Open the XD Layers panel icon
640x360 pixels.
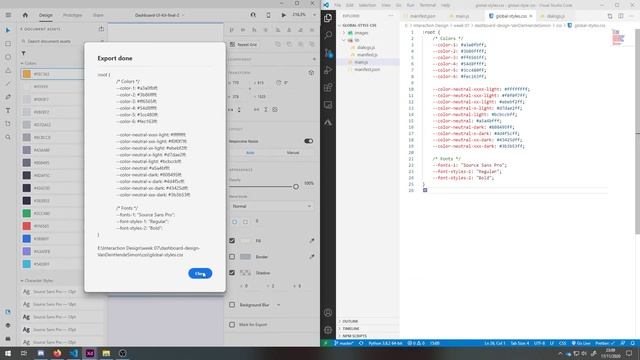pyautogui.click(x=8, y=325)
